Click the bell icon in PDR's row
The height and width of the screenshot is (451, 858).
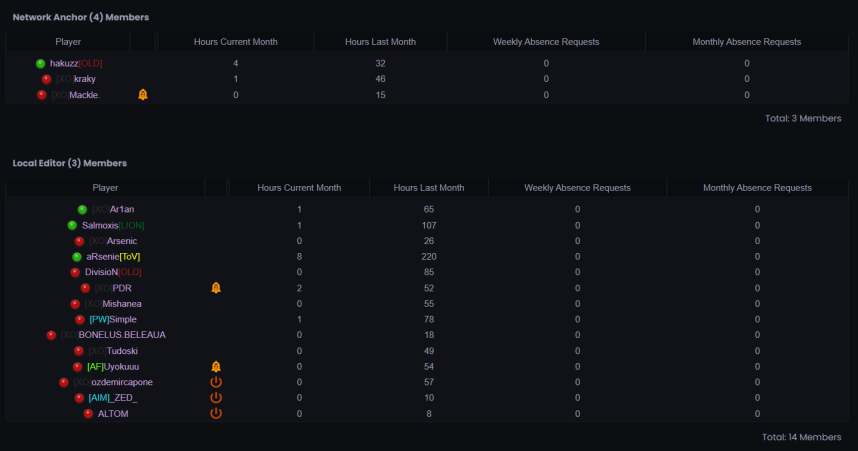click(216, 288)
